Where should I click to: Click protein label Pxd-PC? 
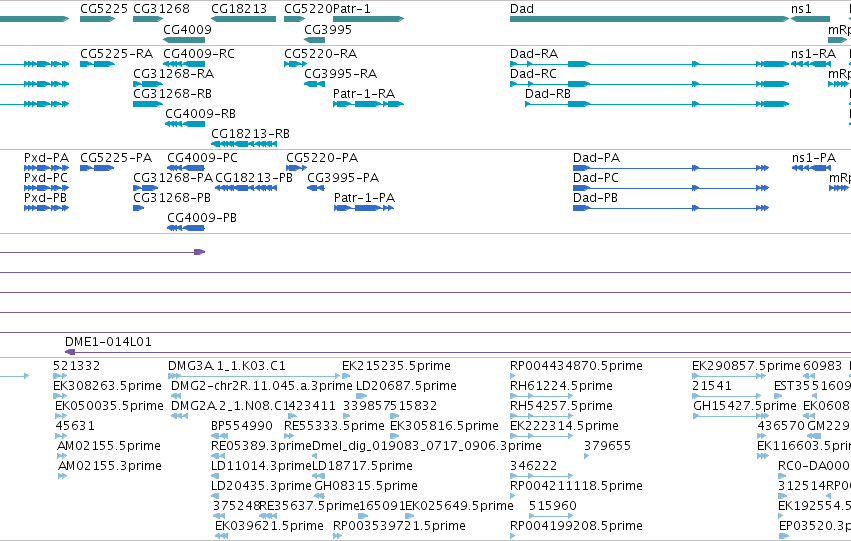tap(46, 178)
